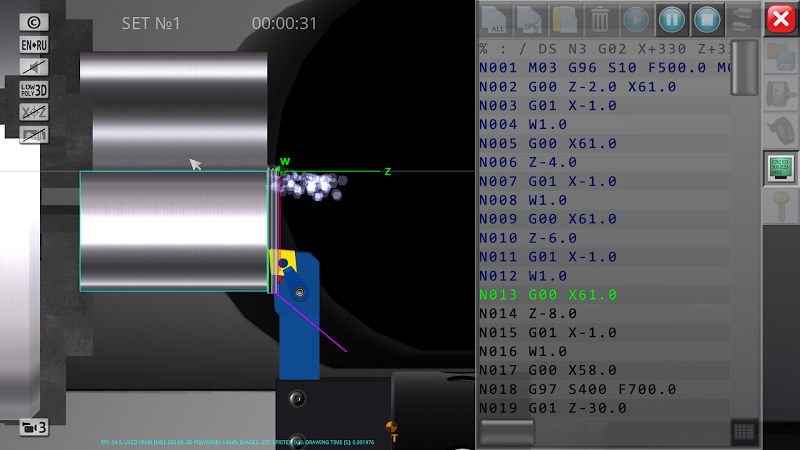Open the workpiece swap icon
Image resolution: width=800 pixels, height=450 pixels.
tap(742, 20)
